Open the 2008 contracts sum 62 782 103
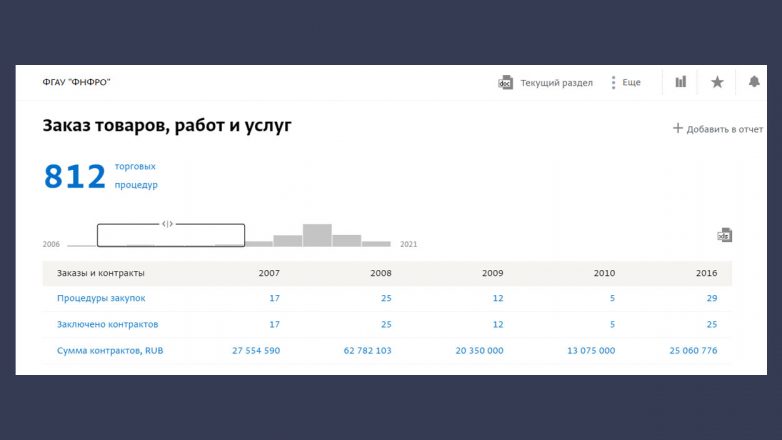The height and width of the screenshot is (440, 782). click(367, 350)
